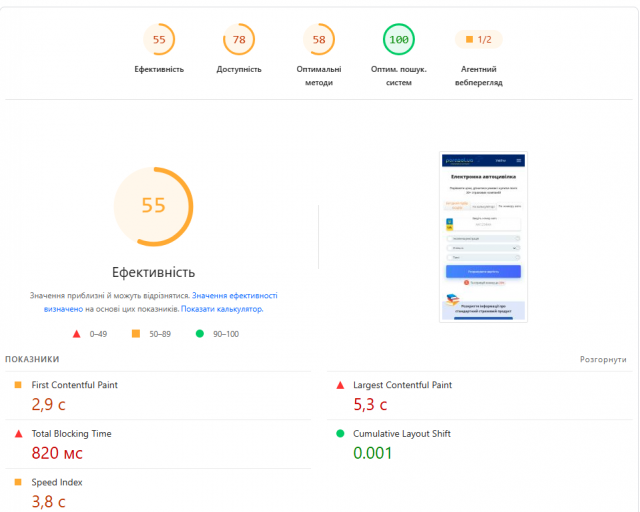640x512 pixels.
Task: Click the 50–89 legend text
Action: click(x=160, y=334)
